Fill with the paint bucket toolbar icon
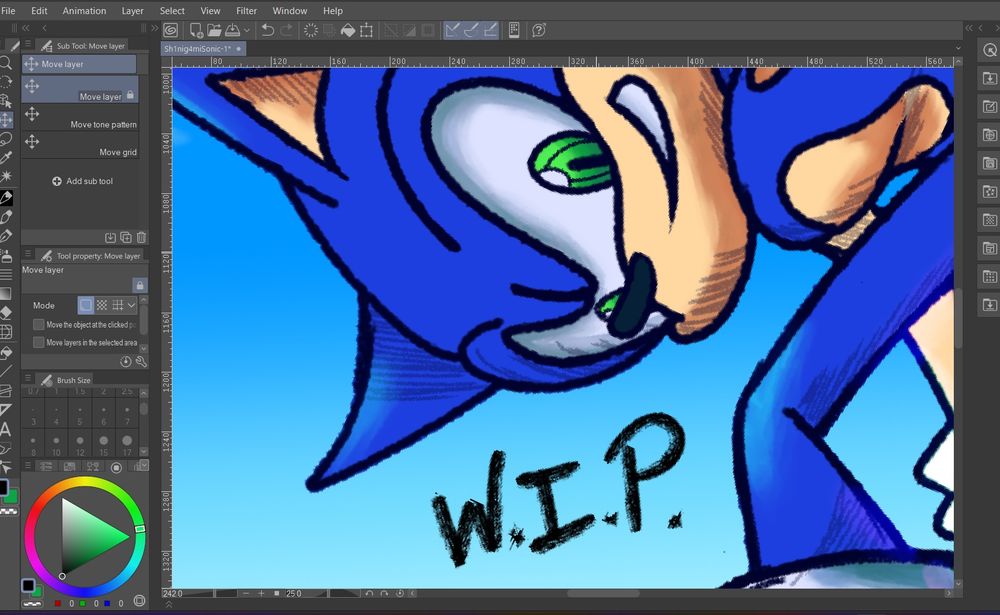1000x615 pixels. click(x=348, y=30)
